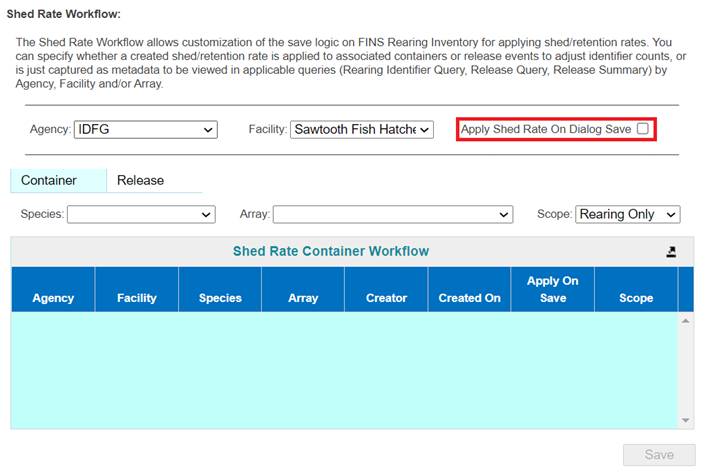Screen dimensions: 715x475
Task: Click the export icon in table header
Action: tap(671, 252)
